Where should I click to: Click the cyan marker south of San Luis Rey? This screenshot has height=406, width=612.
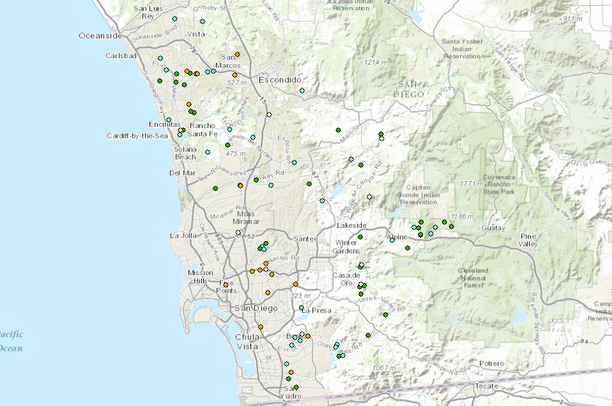click(174, 19)
